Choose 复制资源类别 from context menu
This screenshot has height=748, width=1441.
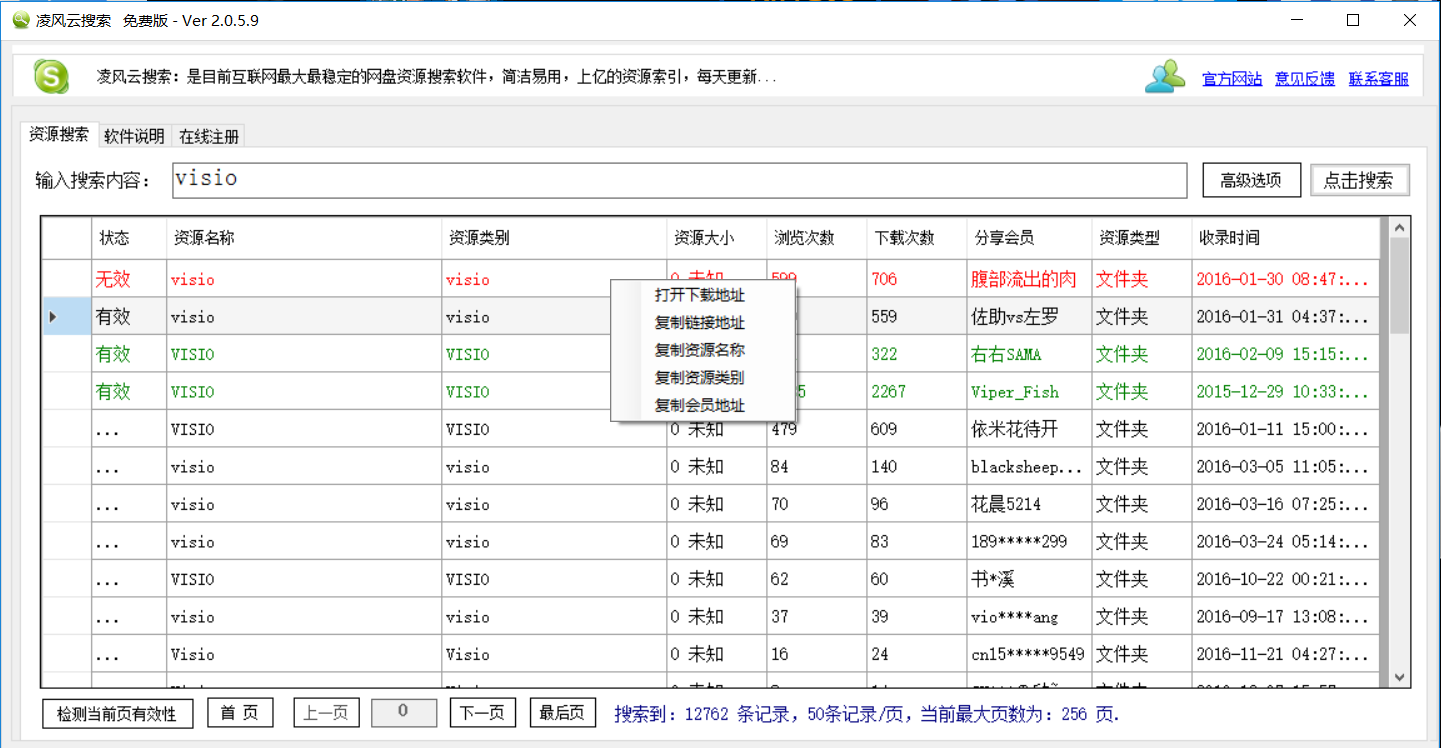pos(704,378)
